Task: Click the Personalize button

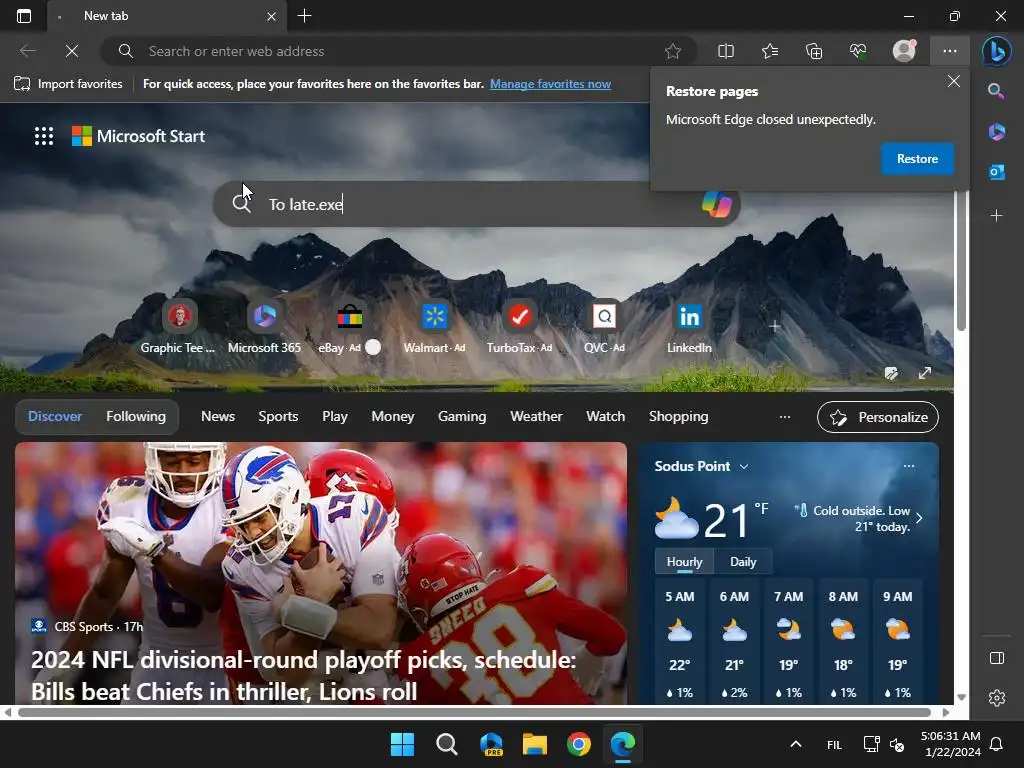Action: [x=878, y=417]
